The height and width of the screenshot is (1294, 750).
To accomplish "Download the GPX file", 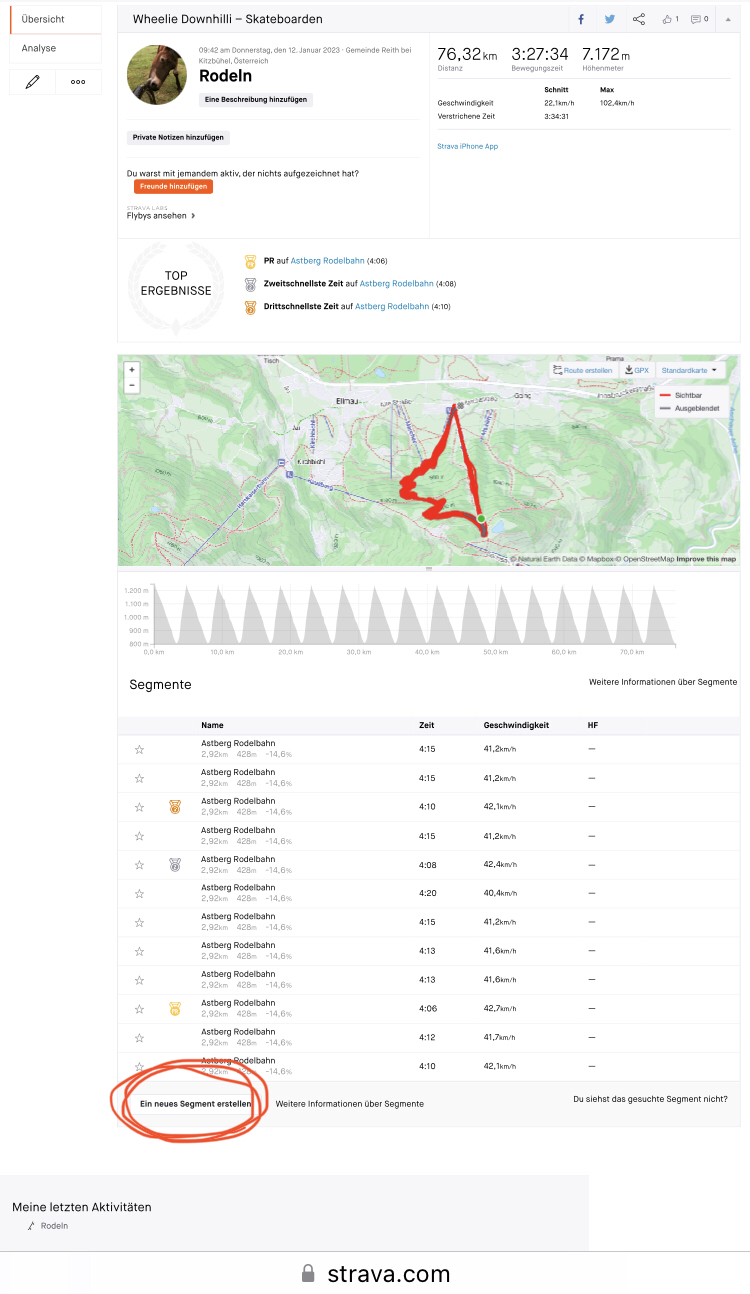I will click(x=636, y=370).
